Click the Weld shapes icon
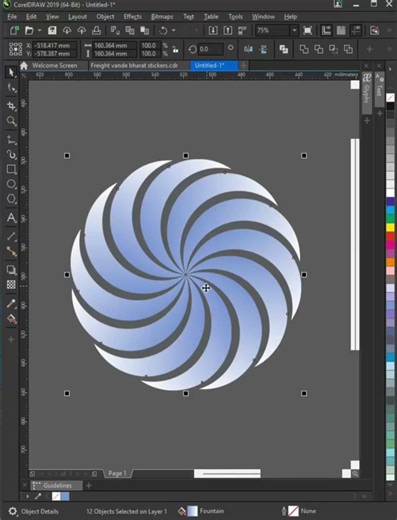Viewport: 397px width, 520px height. [x=304, y=49]
